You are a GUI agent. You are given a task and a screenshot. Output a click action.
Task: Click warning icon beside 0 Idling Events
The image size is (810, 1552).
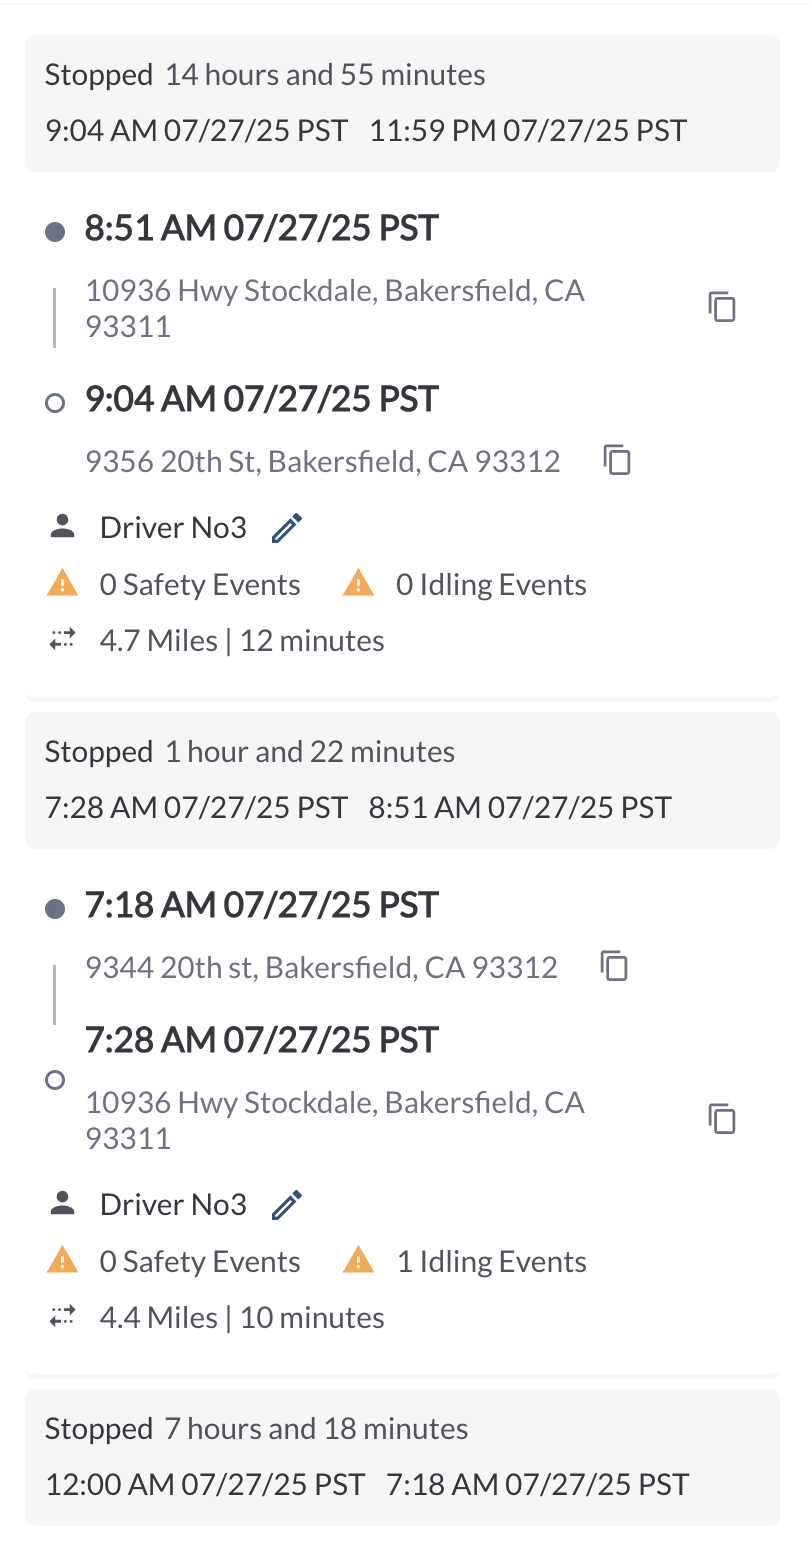[x=358, y=584]
